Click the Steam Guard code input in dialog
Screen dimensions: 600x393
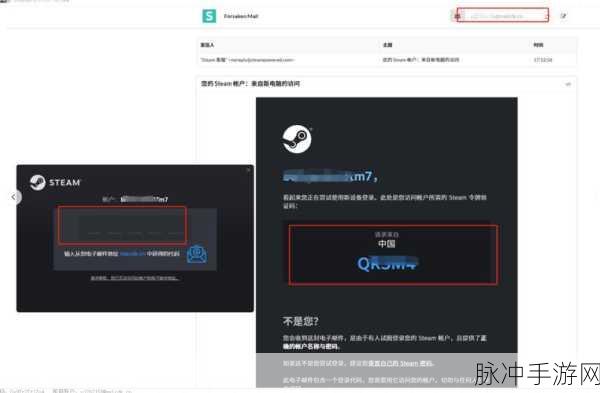122,225
